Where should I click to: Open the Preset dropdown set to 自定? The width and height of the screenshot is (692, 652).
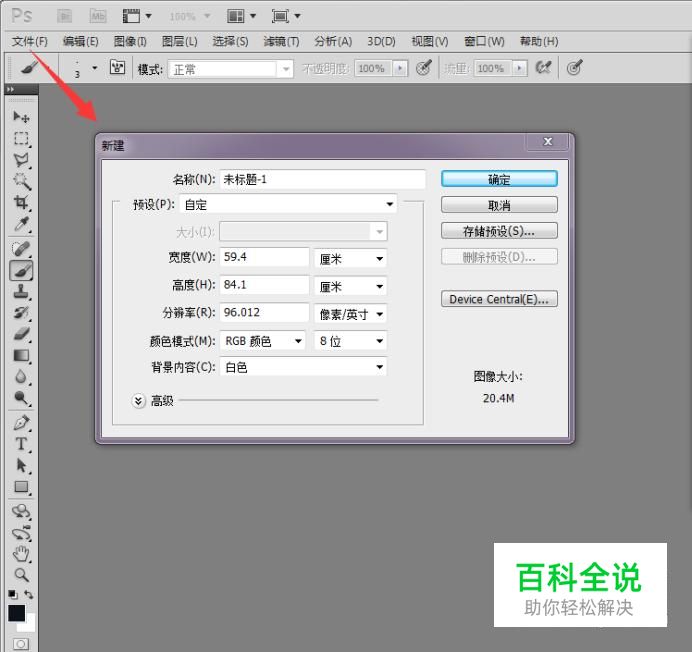coord(288,204)
